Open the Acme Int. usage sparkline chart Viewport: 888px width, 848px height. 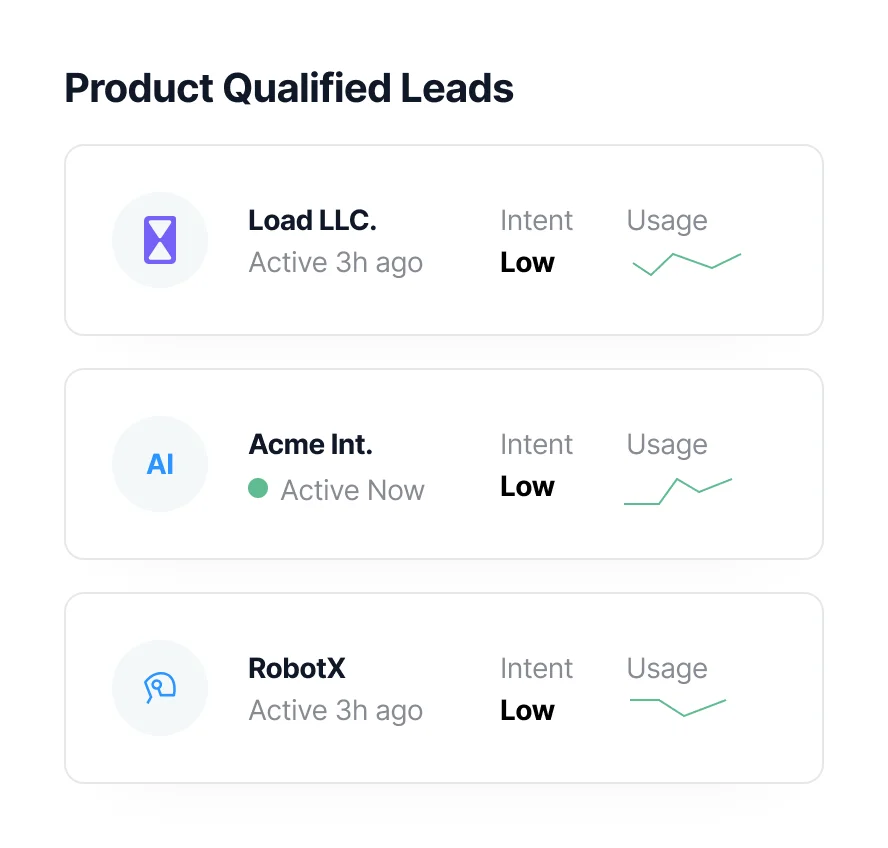[x=678, y=491]
